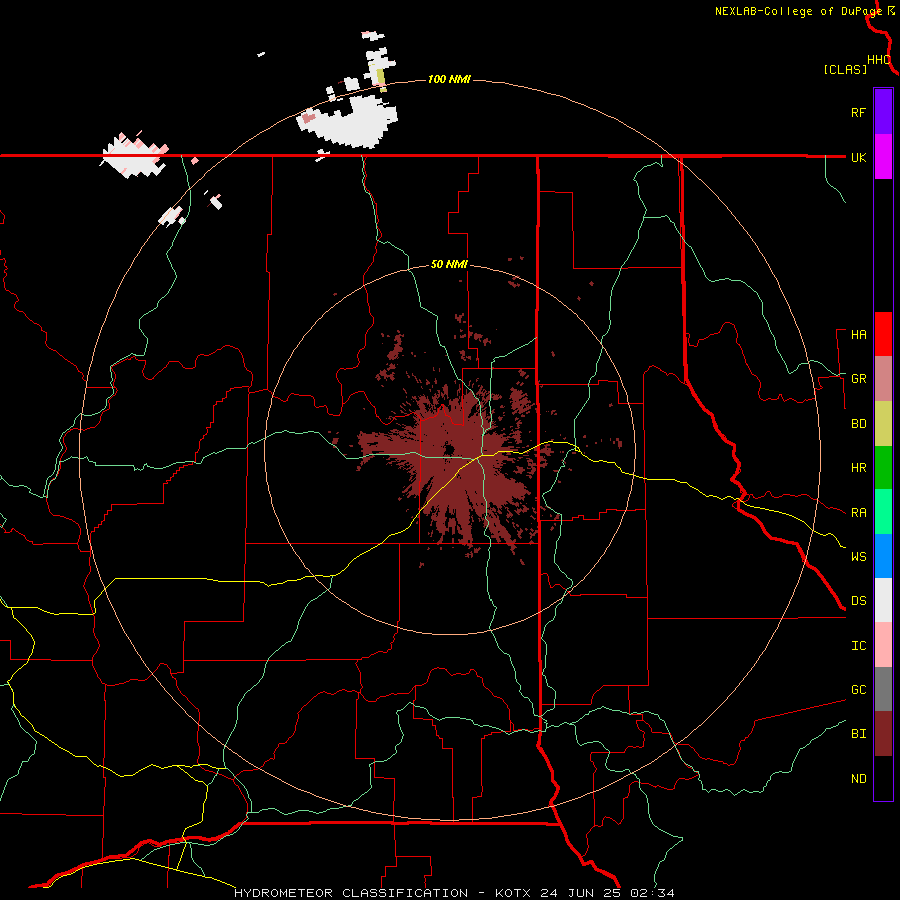Click the IC legend label
Image resolution: width=900 pixels, height=900 pixels.
pos(859,646)
